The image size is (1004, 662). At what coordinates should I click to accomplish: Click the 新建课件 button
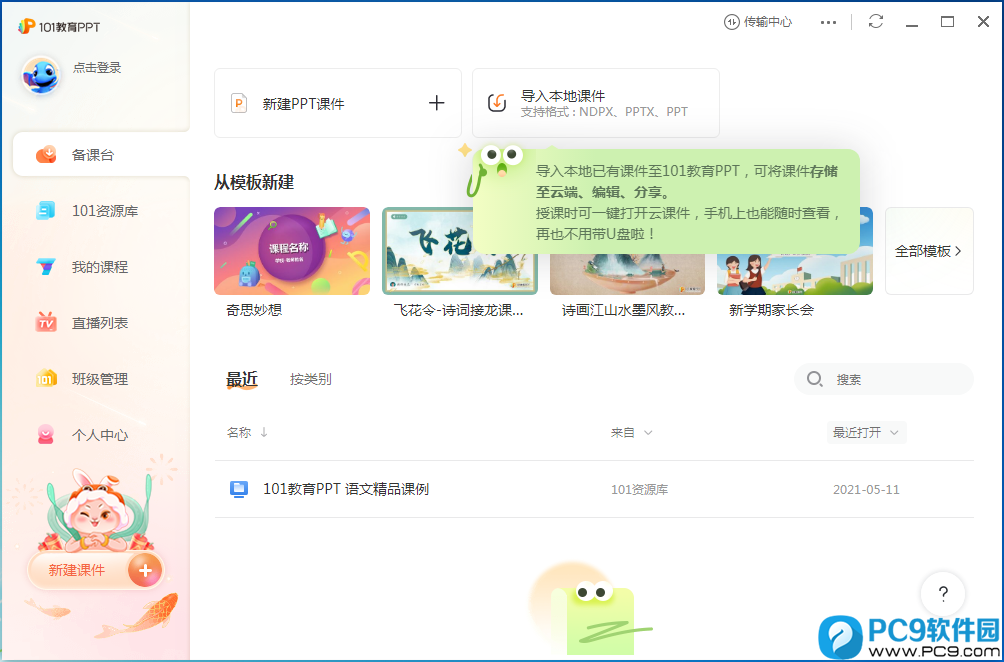pos(95,570)
